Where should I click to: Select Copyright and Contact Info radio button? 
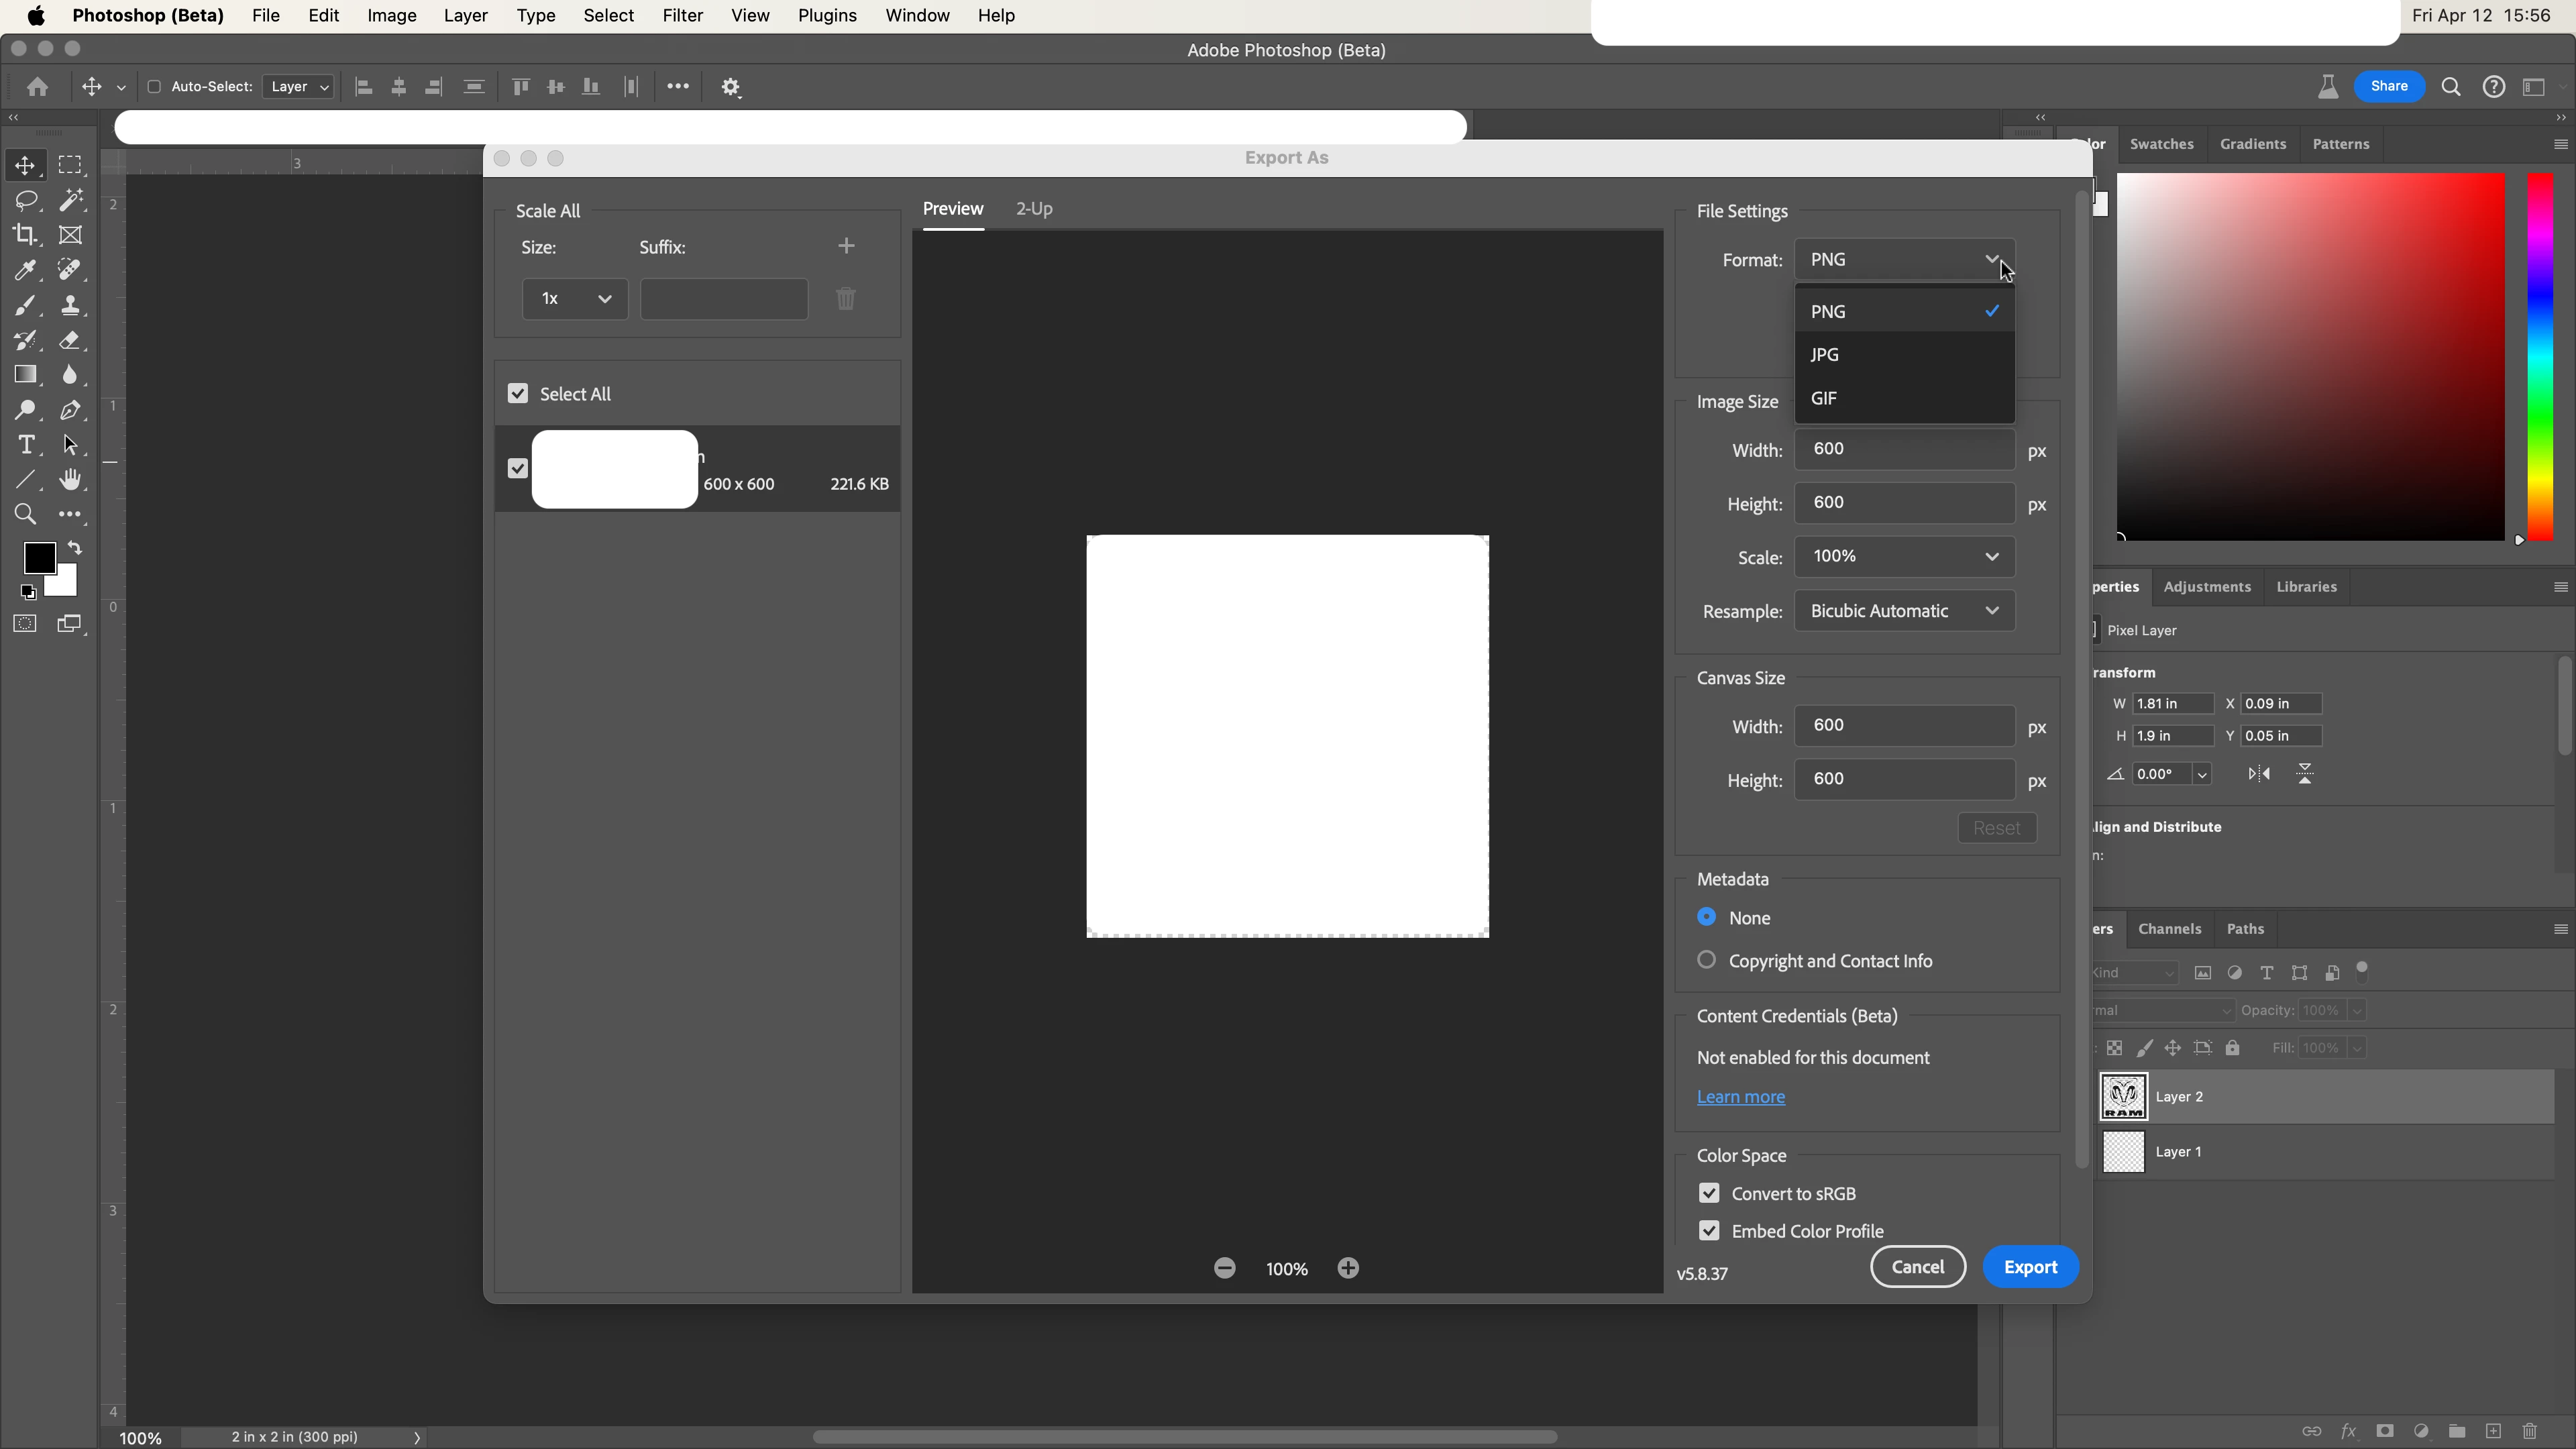click(1707, 960)
